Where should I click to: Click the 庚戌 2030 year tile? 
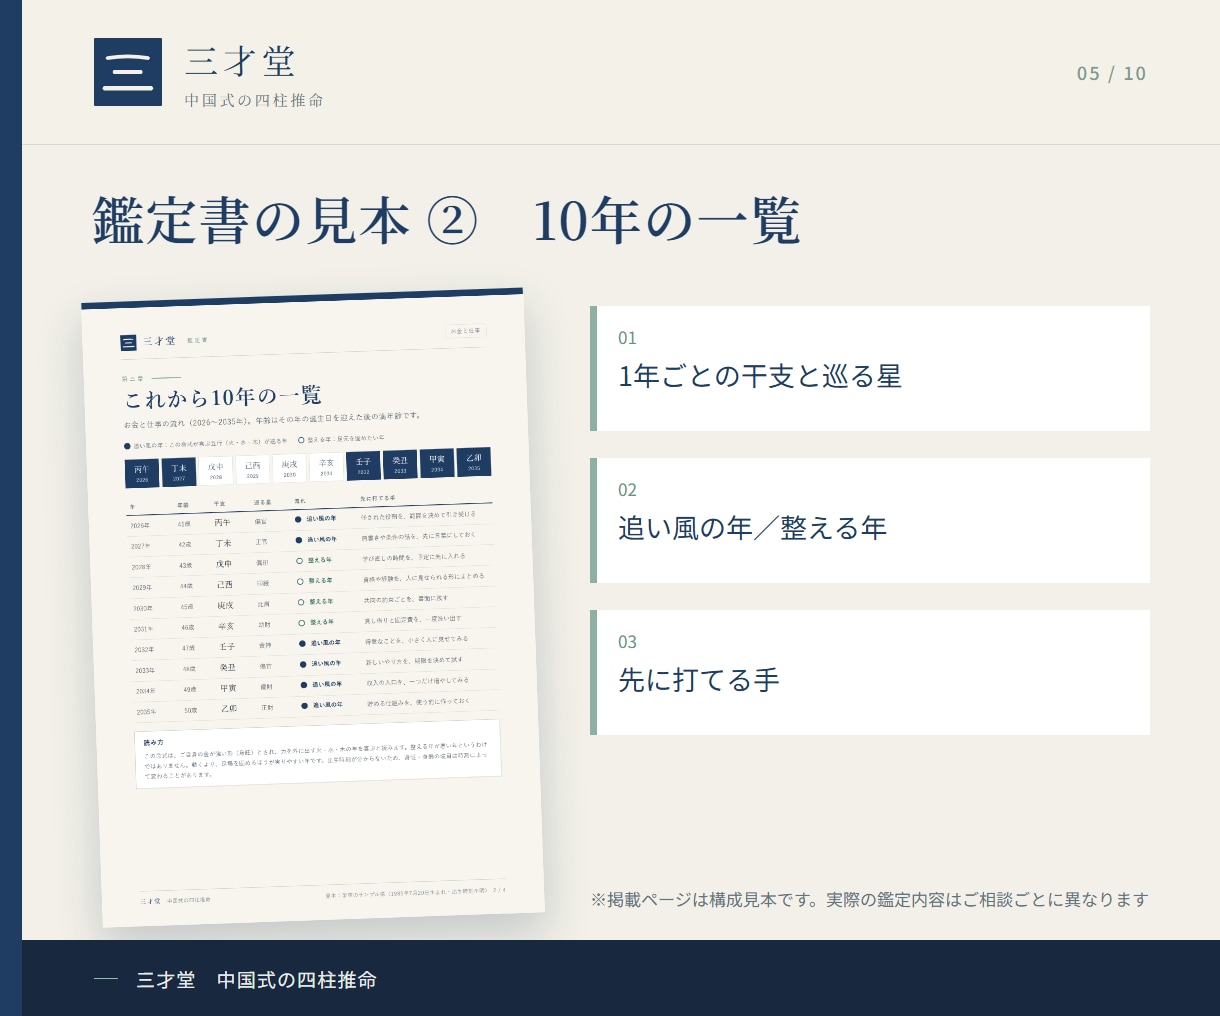pos(290,467)
